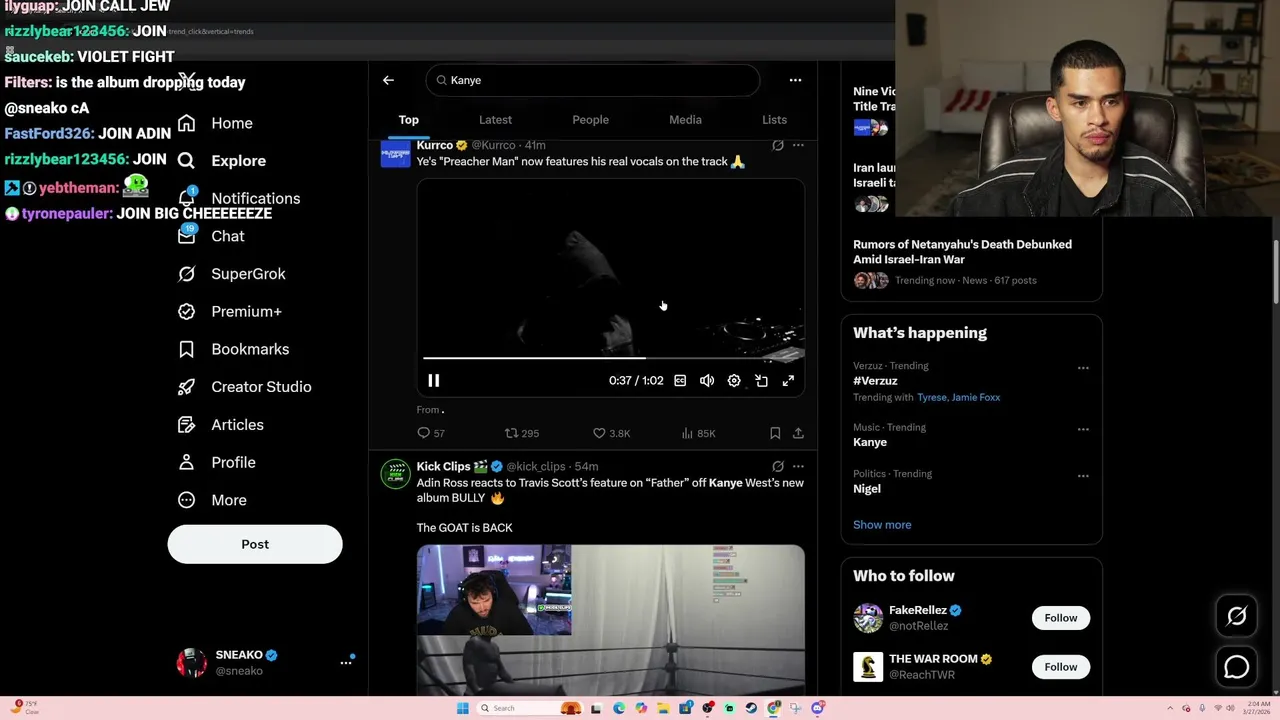Click the Post button
Screen dimensions: 1280x720
(x=255, y=544)
